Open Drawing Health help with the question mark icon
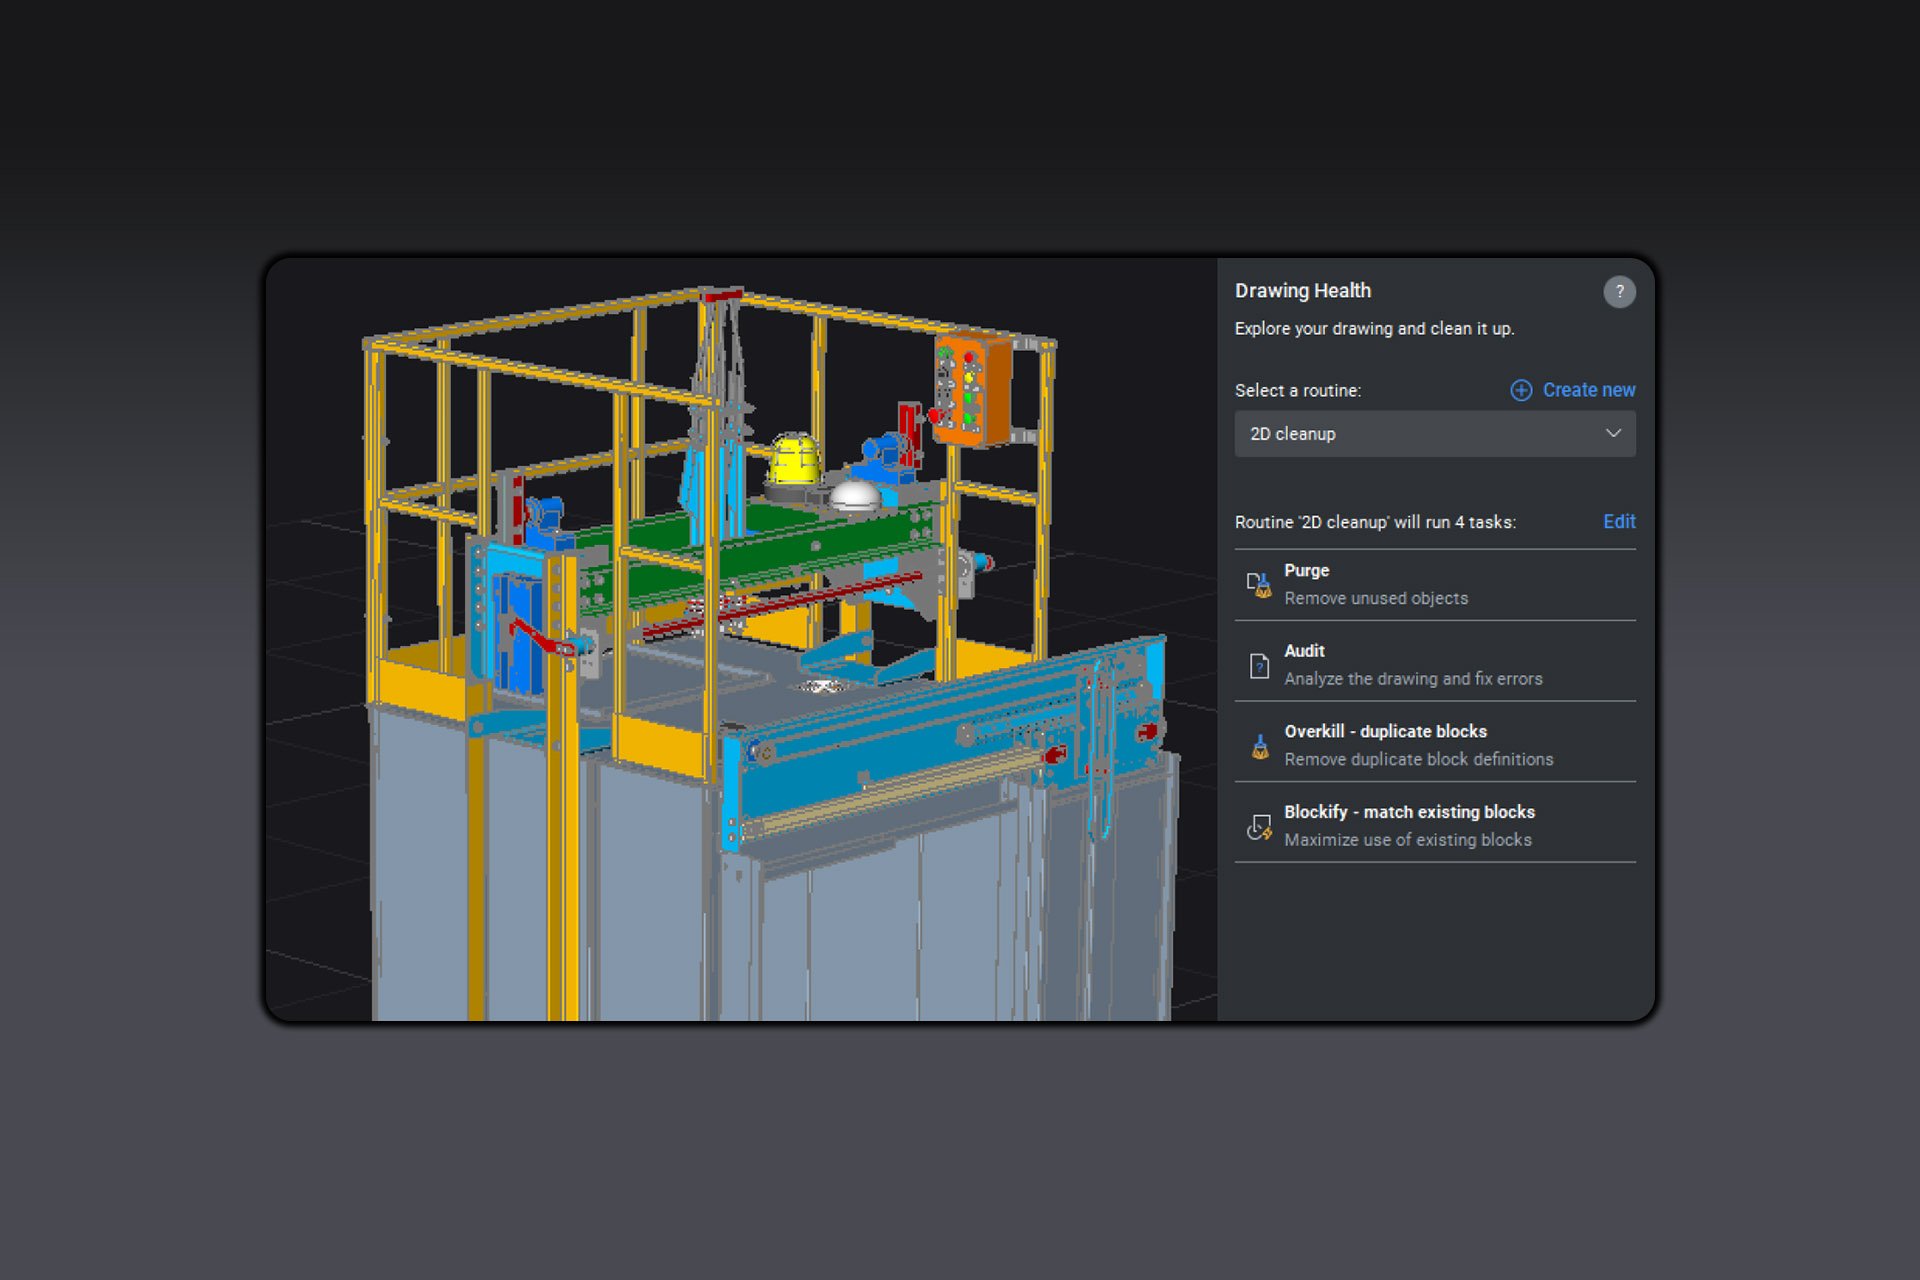This screenshot has height=1280, width=1920. [1620, 291]
